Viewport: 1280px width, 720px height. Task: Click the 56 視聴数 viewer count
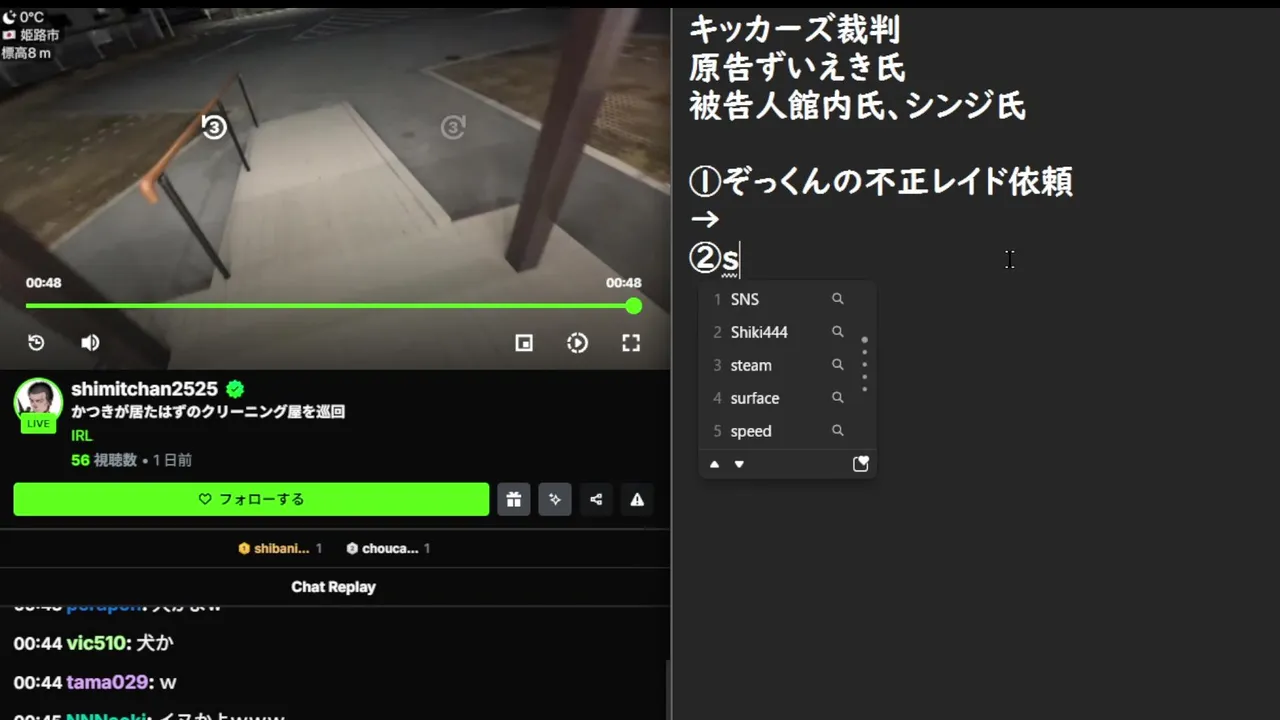[104, 460]
